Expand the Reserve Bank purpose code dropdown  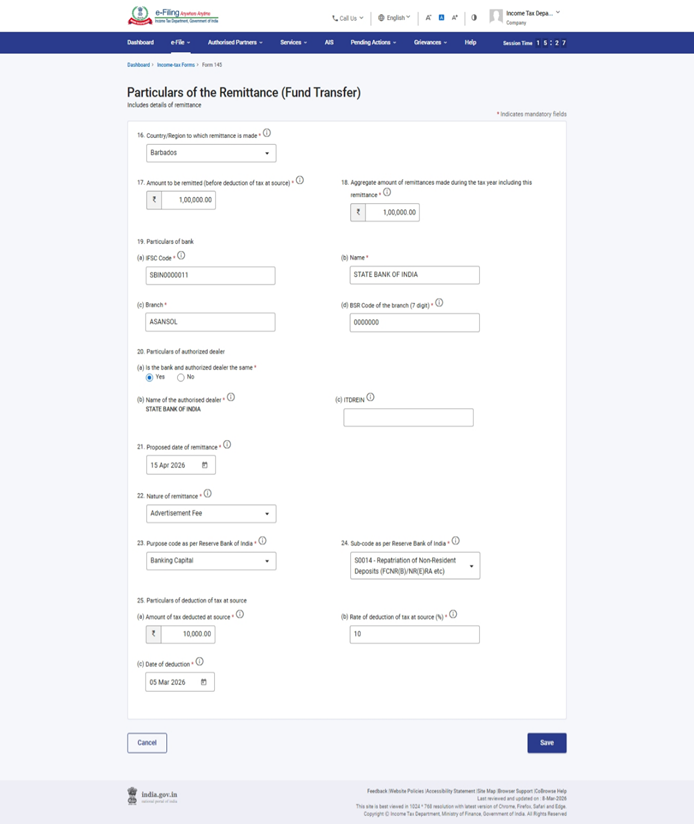tap(210, 561)
